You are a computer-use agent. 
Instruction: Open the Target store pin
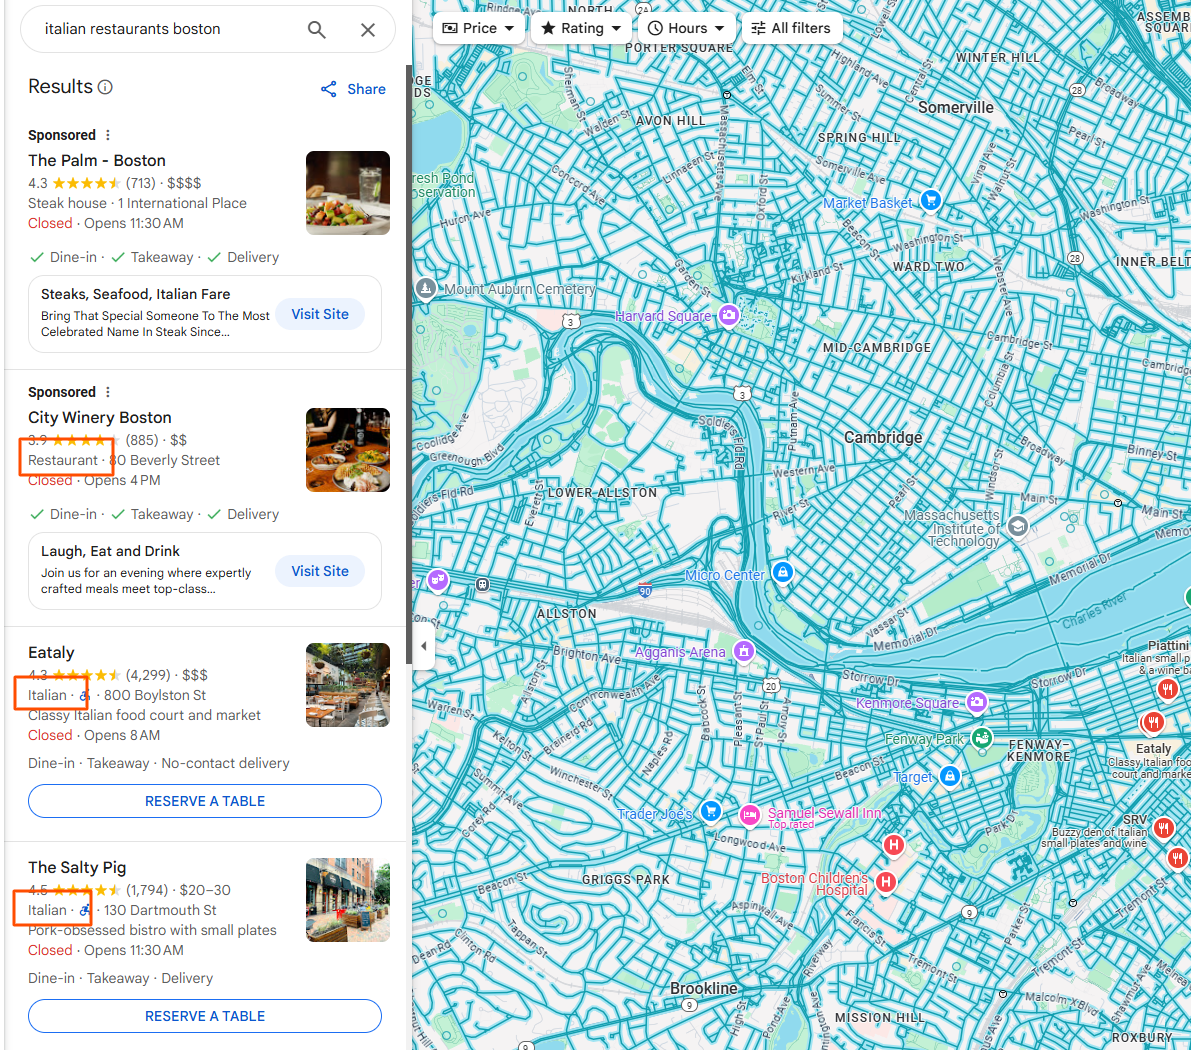[x=949, y=777]
